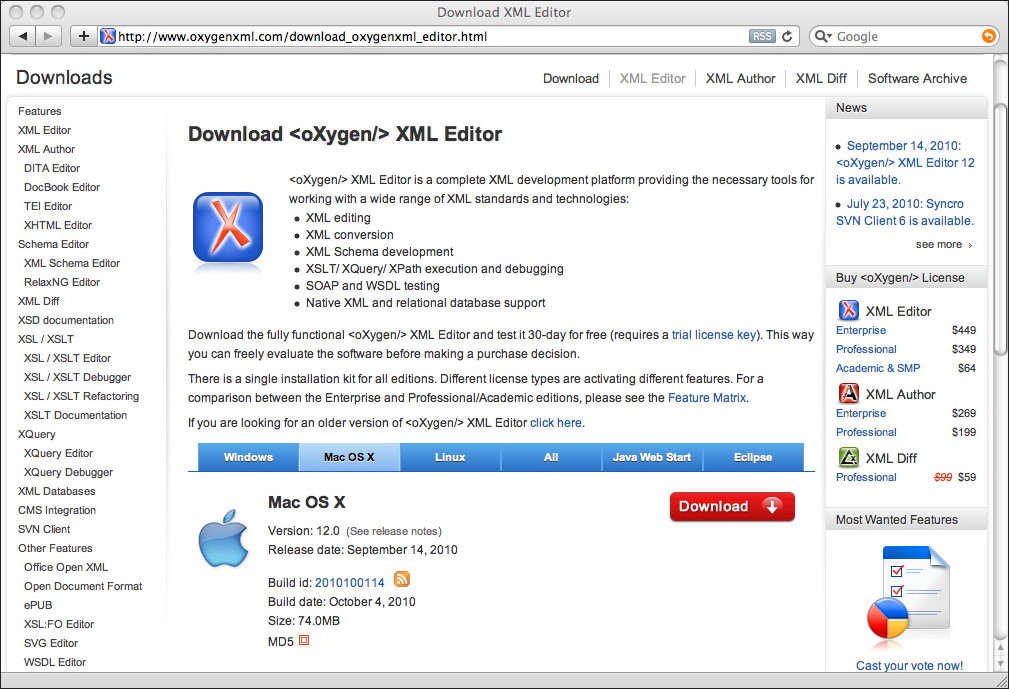Screen dimensions: 1009x689
Task: Select XML Author Professional license at $199
Action: coord(866,432)
